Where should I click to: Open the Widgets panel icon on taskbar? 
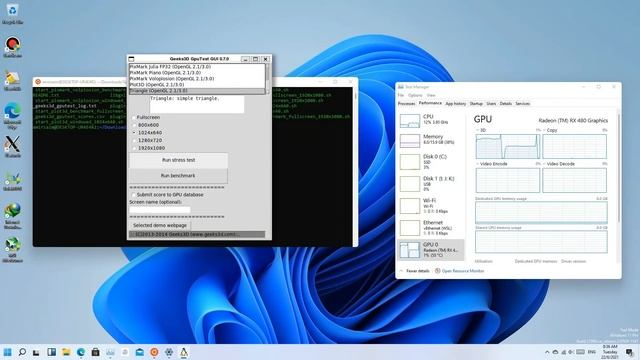[51, 352]
